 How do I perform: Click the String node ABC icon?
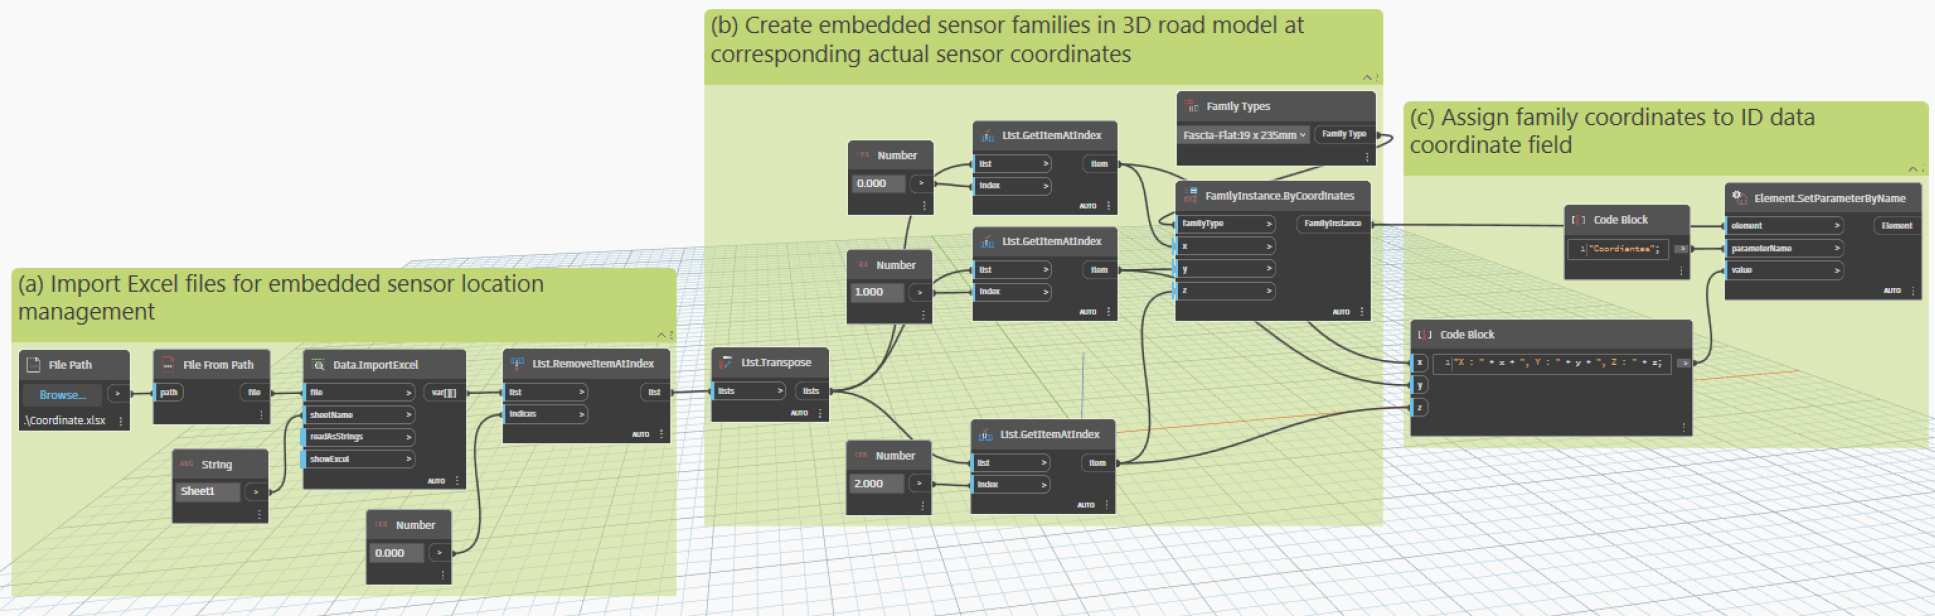click(x=187, y=464)
